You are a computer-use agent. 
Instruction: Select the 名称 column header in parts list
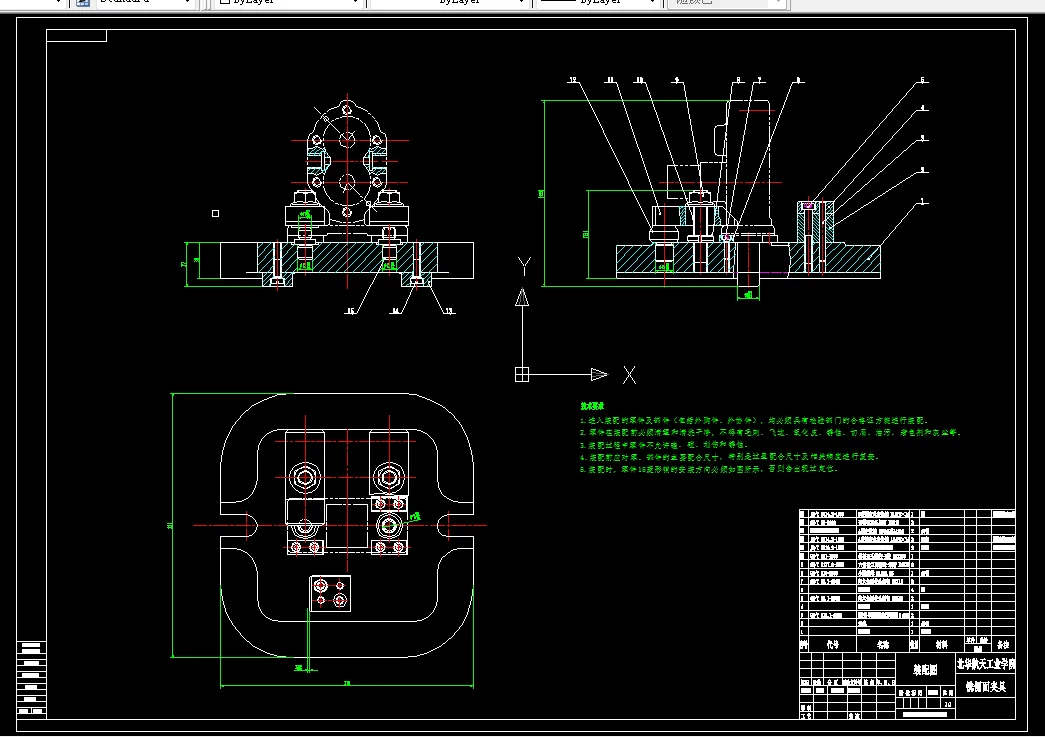click(x=883, y=644)
